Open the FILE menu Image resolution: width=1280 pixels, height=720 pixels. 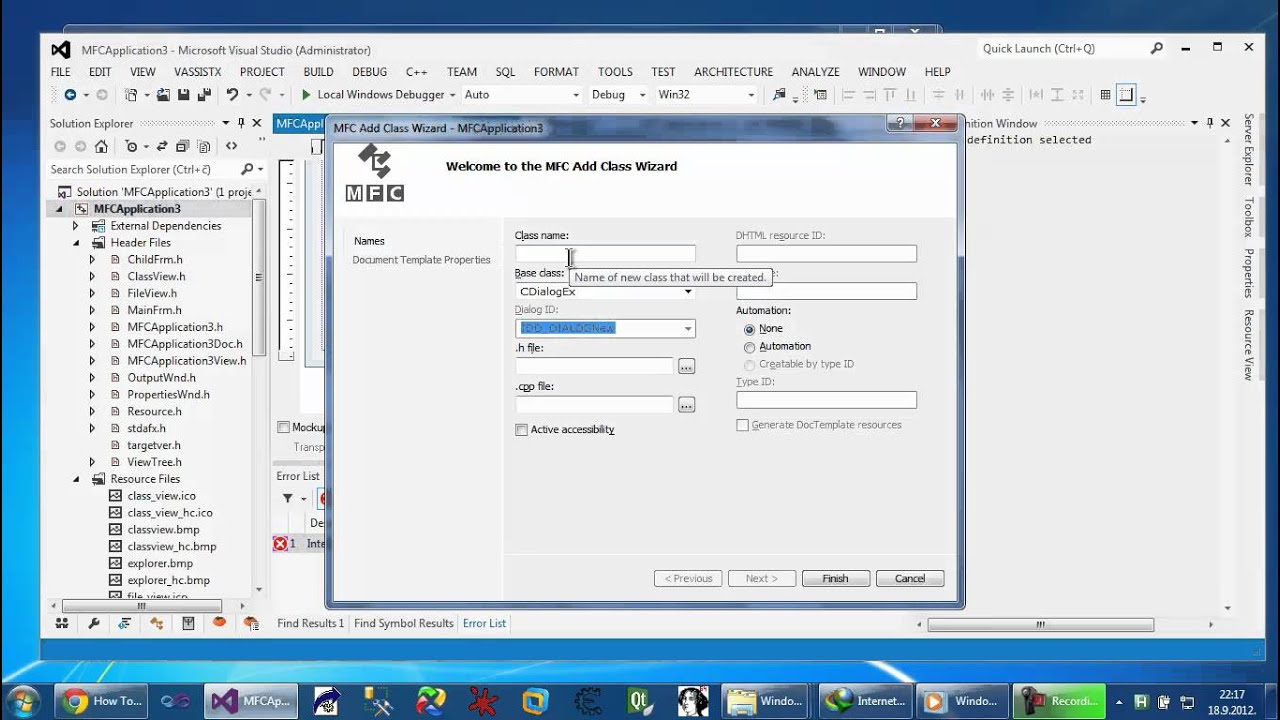pyautogui.click(x=61, y=72)
